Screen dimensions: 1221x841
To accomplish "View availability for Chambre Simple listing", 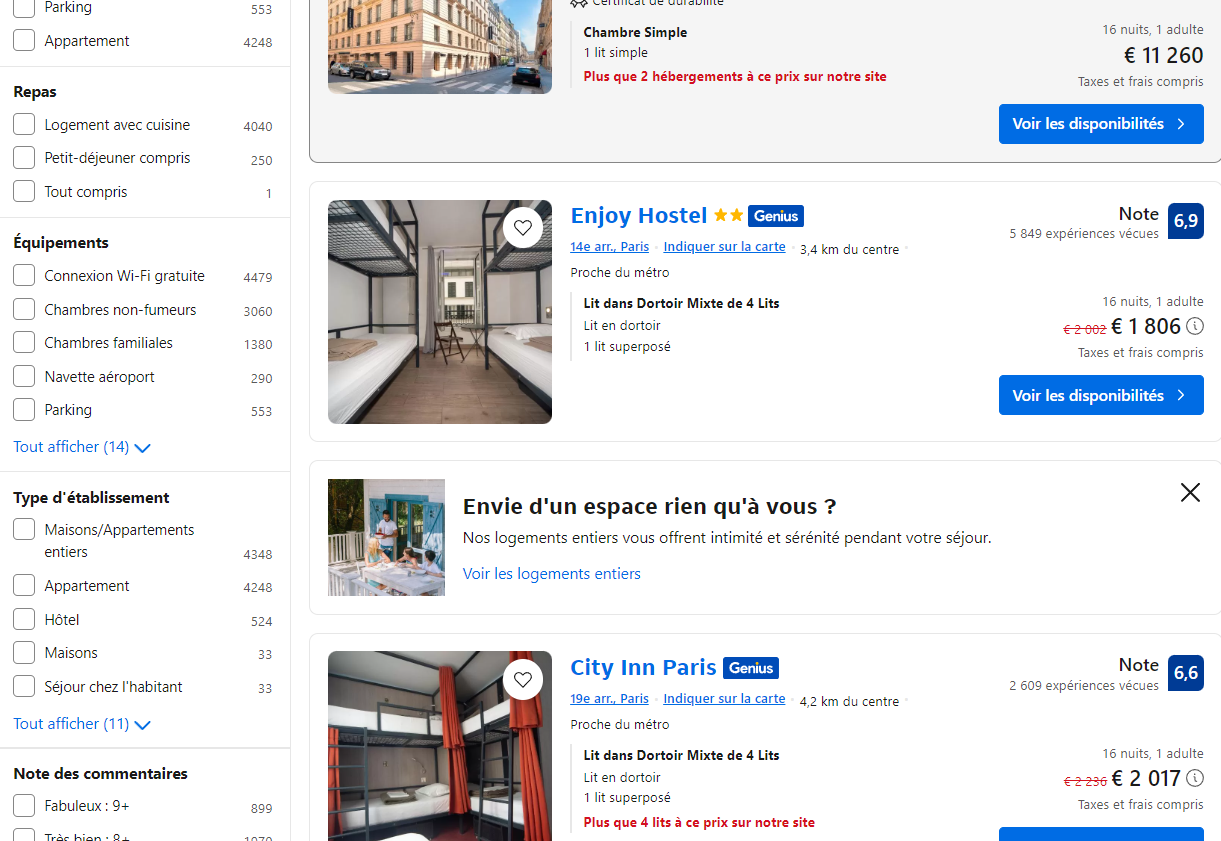I will point(1101,124).
